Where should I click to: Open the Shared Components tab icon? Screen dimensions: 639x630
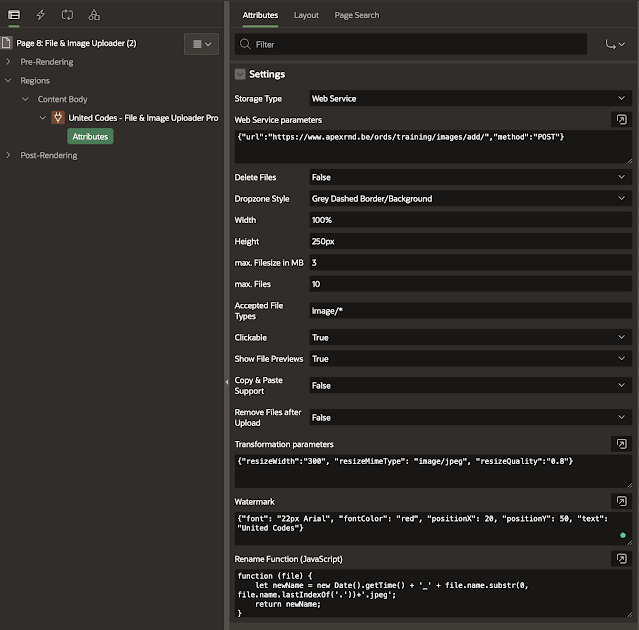[x=94, y=15]
